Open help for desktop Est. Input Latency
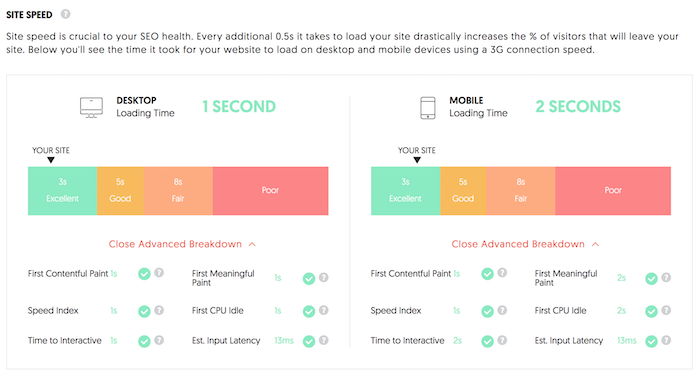Image resolution: width=700 pixels, height=376 pixels. point(324,340)
